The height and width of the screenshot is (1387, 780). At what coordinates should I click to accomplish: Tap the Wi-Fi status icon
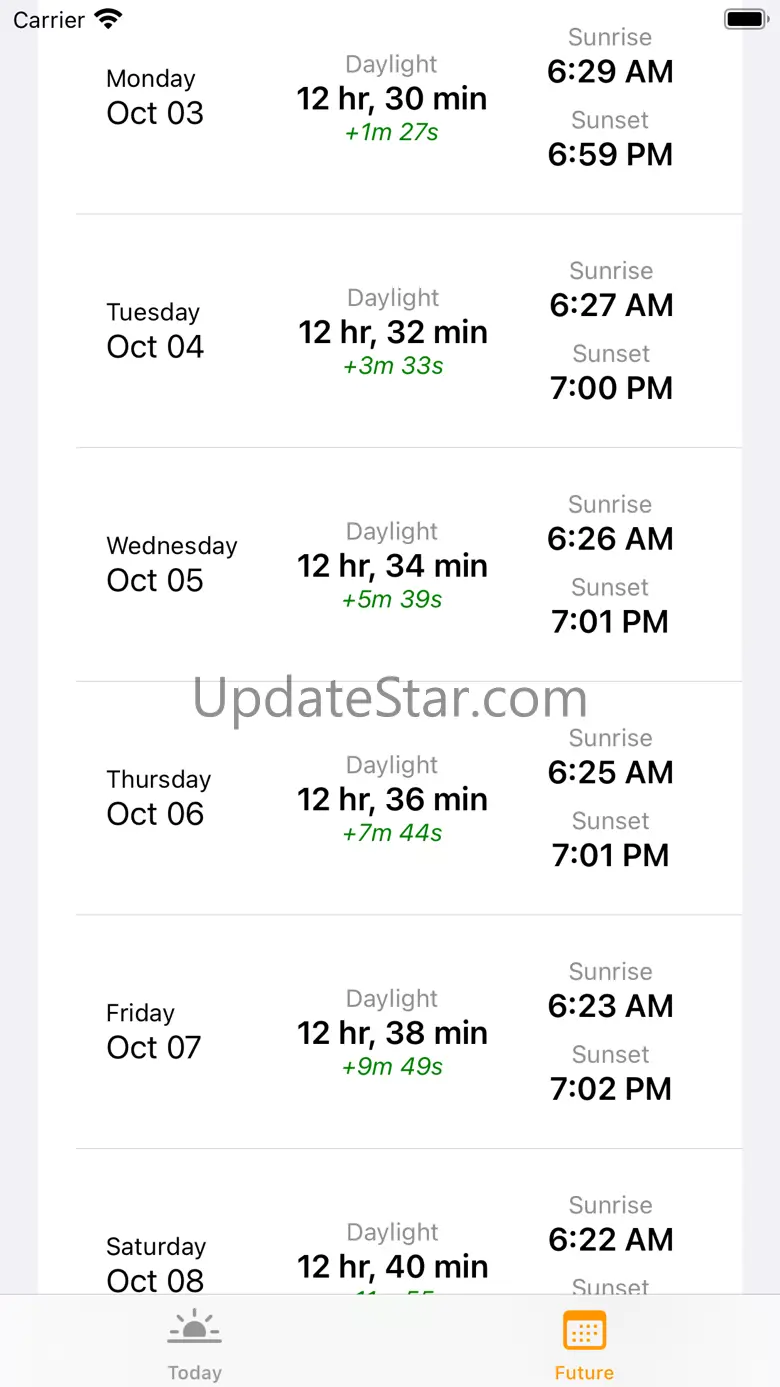[108, 19]
